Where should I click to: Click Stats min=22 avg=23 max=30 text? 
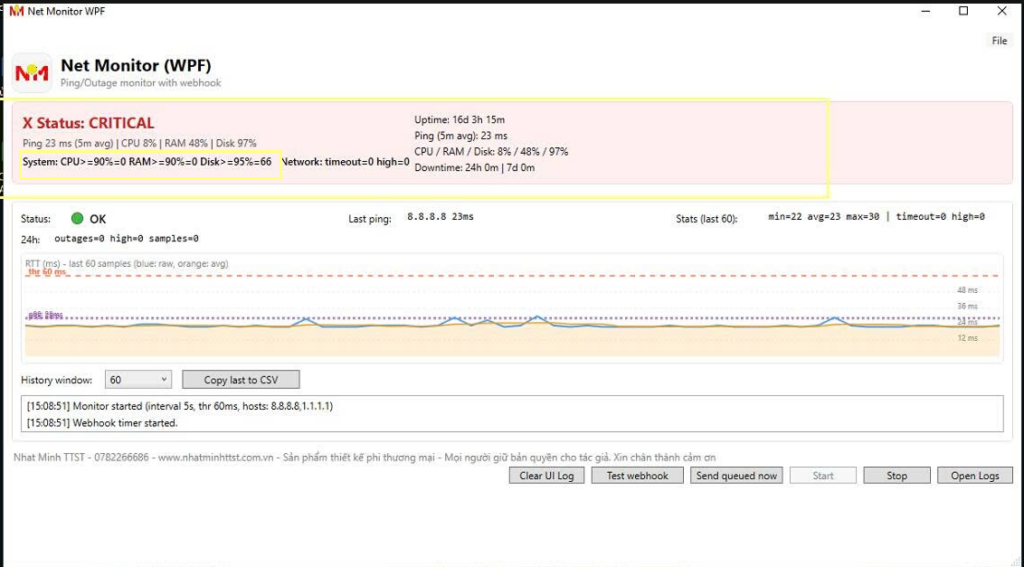(x=876, y=217)
